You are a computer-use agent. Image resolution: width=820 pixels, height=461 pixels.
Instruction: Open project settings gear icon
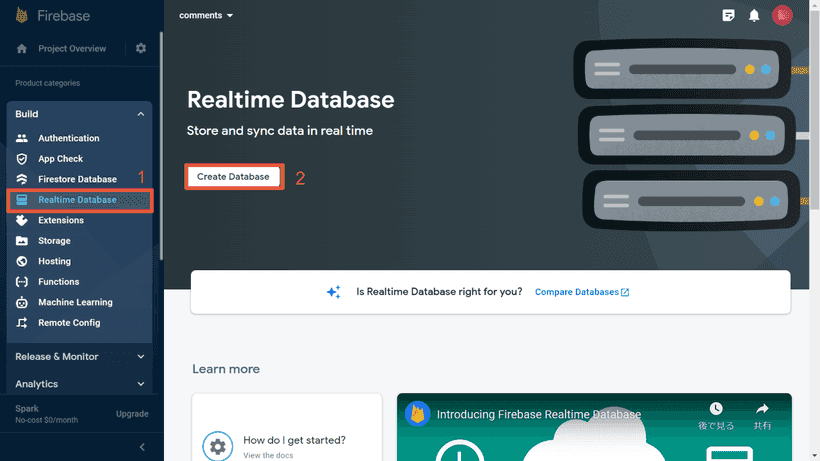tap(141, 48)
